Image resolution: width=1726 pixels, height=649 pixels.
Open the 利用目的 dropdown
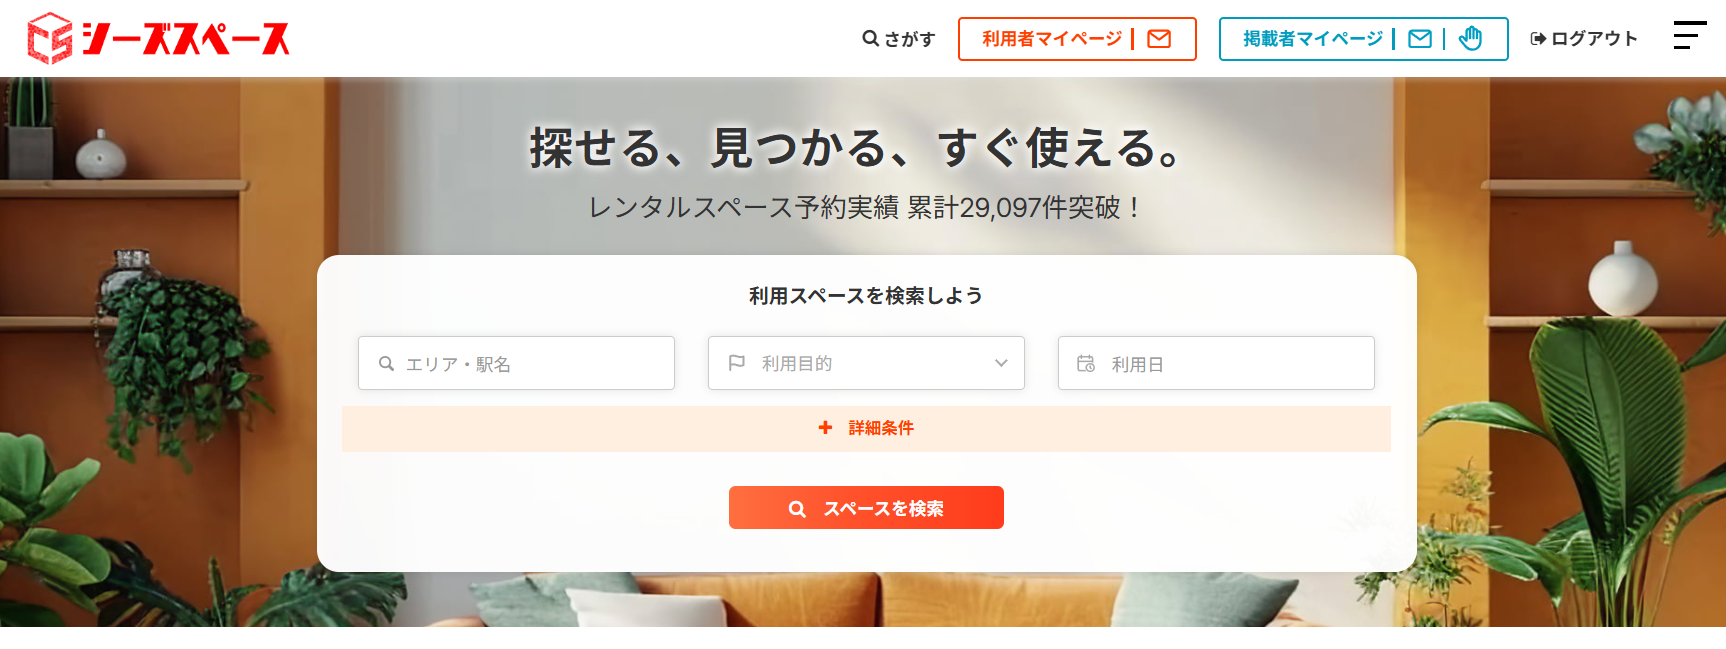(866, 363)
